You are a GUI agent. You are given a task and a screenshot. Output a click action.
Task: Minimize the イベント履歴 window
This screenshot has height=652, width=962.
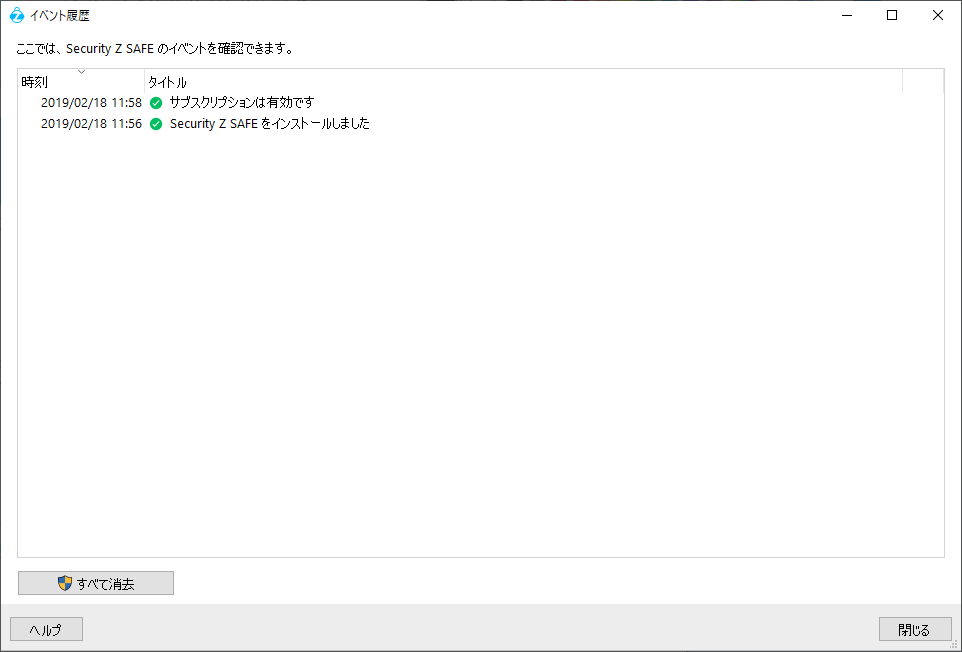point(846,15)
